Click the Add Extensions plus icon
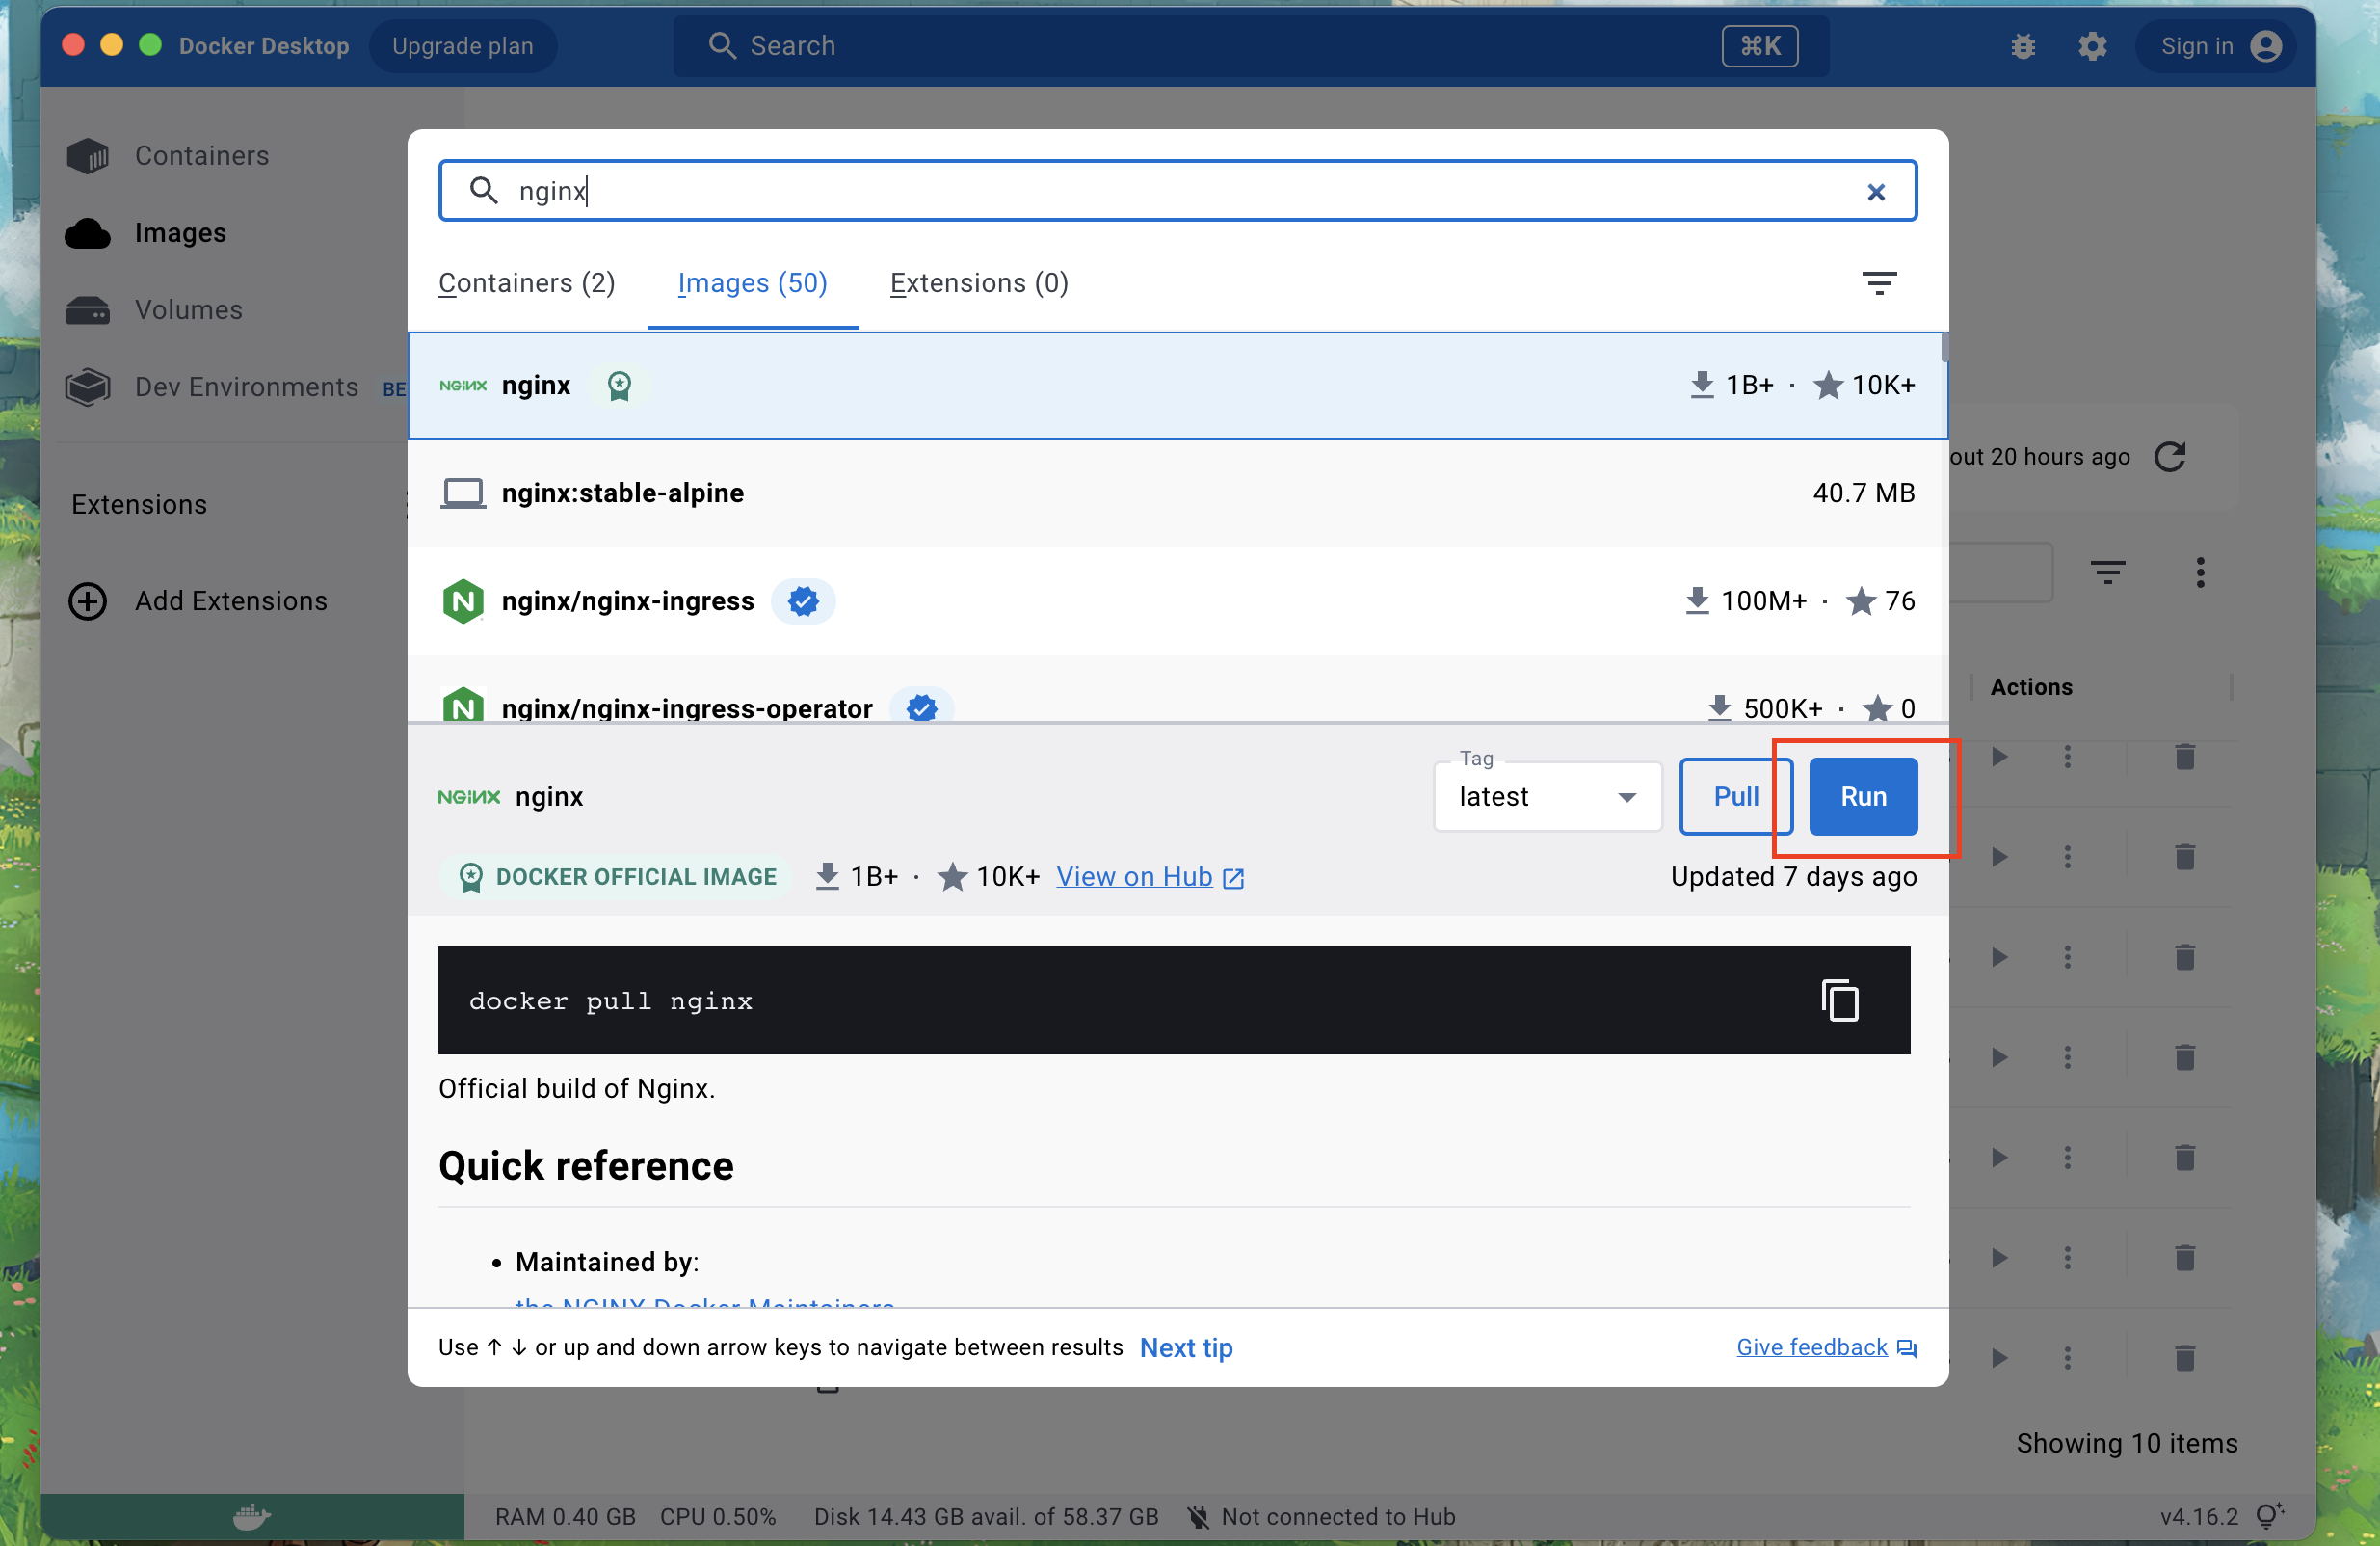 coord(88,601)
